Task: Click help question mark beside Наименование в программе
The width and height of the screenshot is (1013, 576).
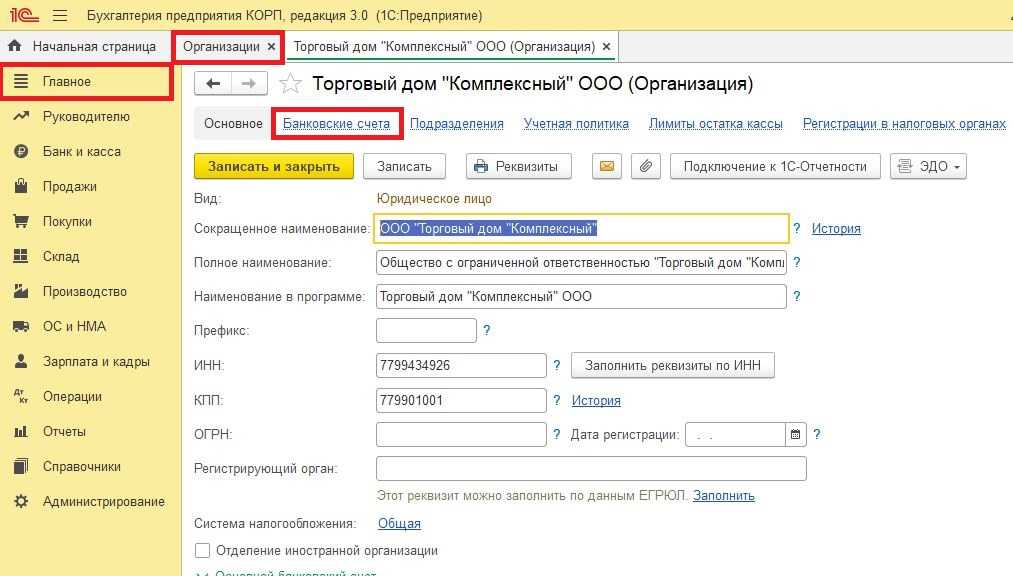Action: 797,296
